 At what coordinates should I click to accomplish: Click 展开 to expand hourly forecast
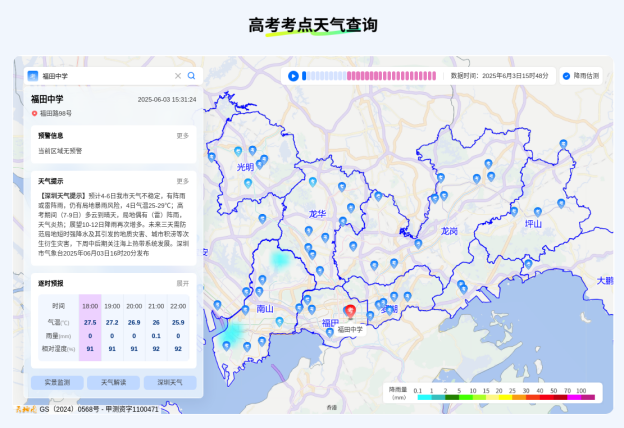click(183, 283)
